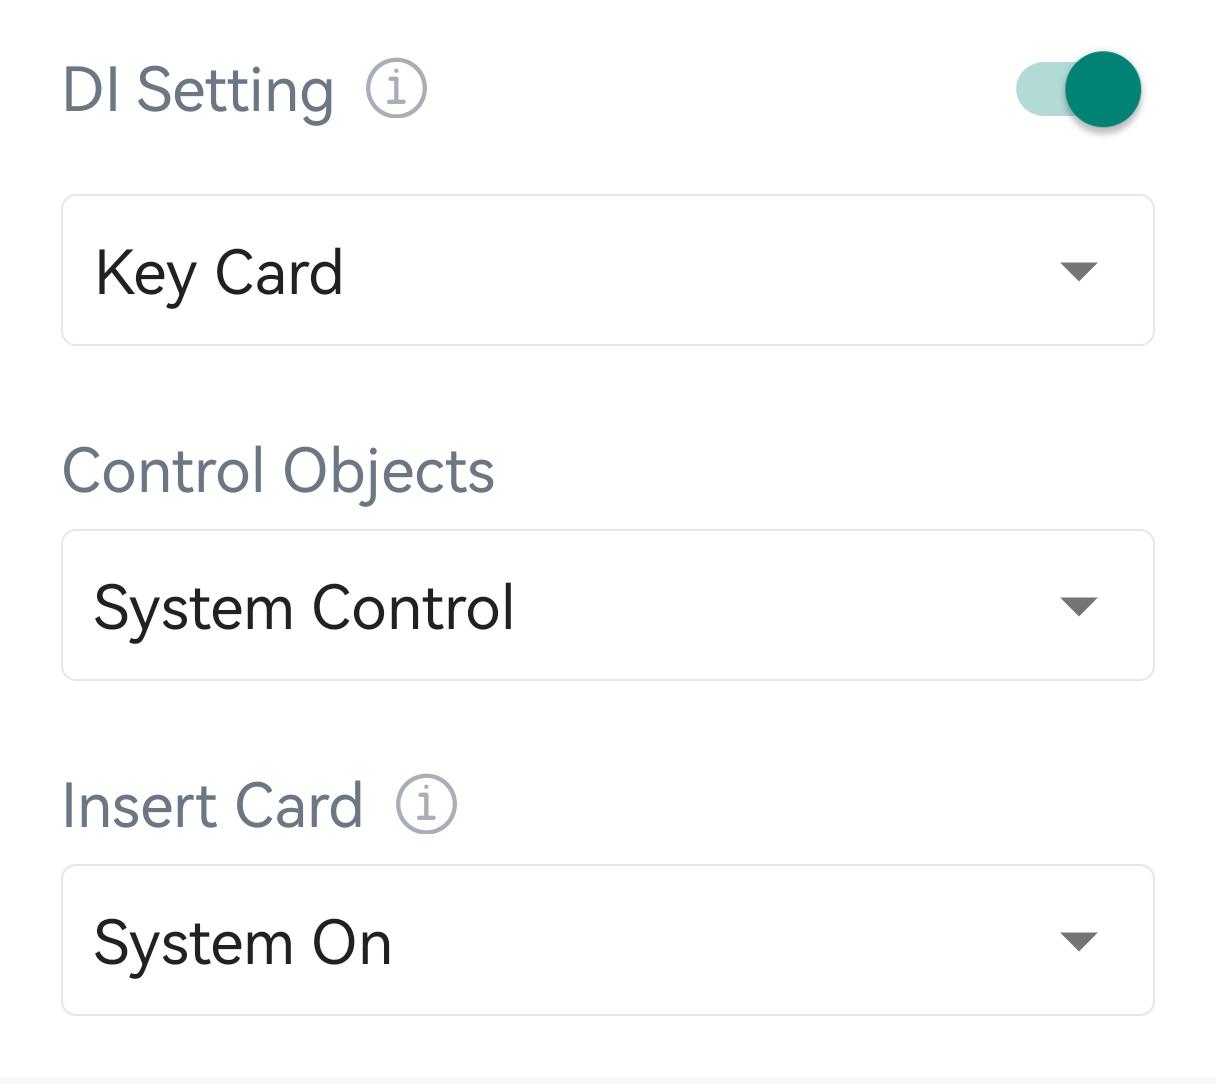
Task: Click the System Control dropdown arrow icon
Action: pyautogui.click(x=1078, y=606)
